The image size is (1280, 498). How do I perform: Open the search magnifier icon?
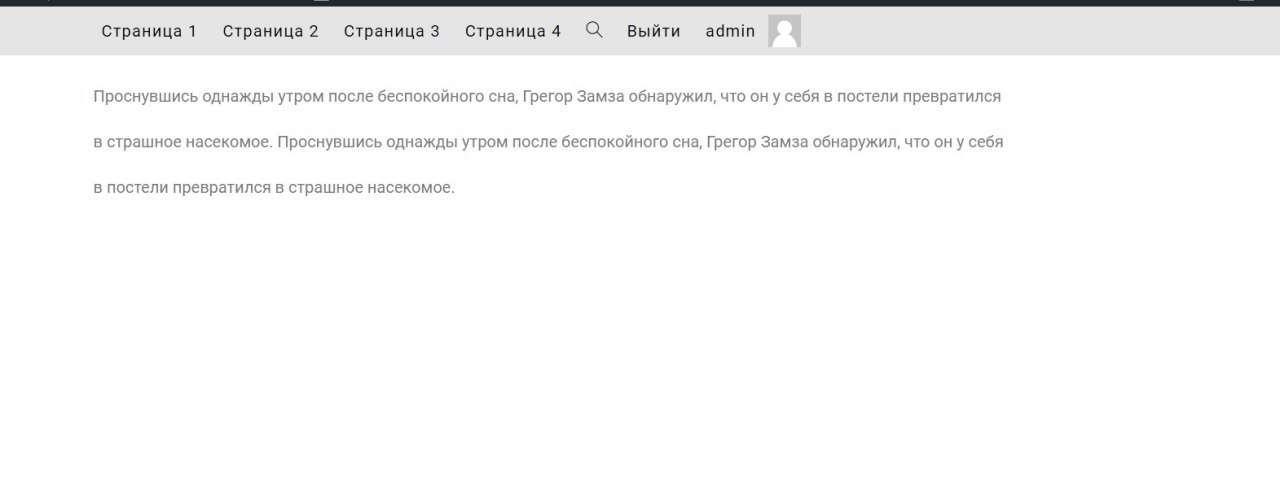pos(594,30)
